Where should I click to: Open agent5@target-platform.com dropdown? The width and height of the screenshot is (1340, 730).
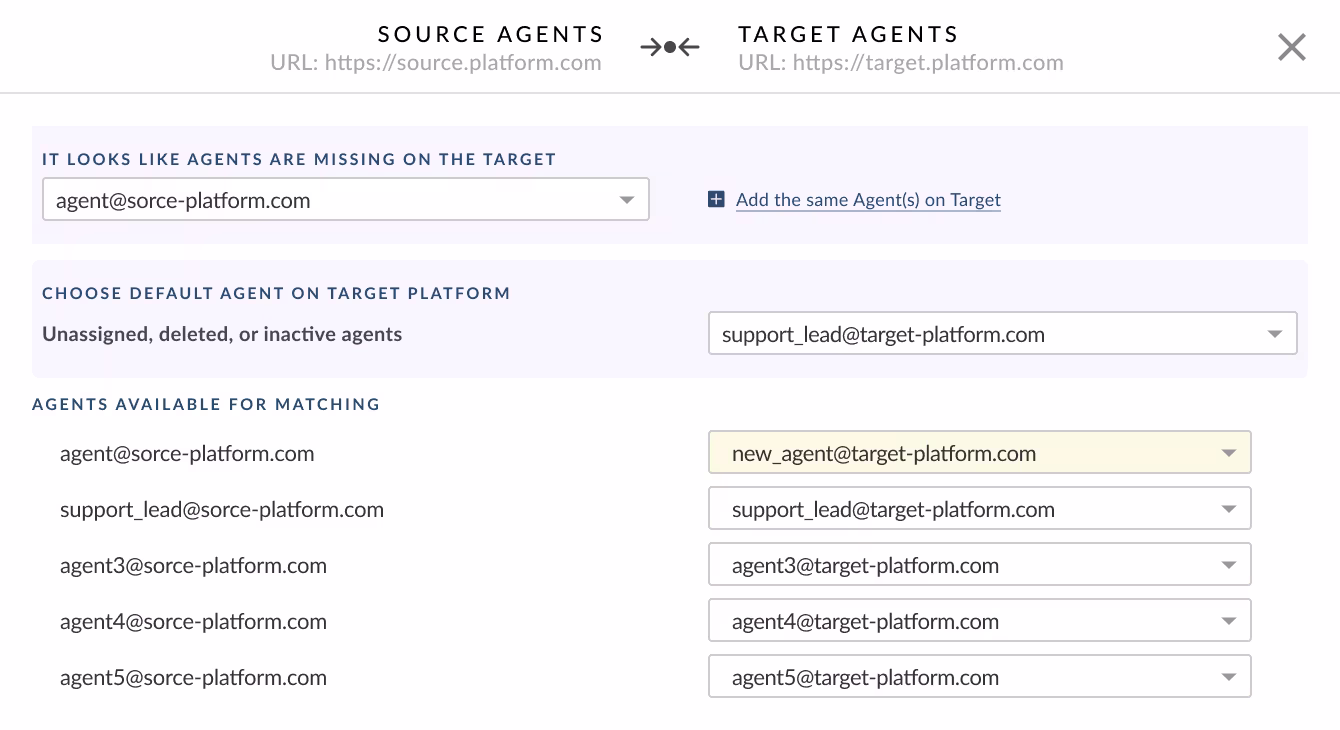pos(979,677)
